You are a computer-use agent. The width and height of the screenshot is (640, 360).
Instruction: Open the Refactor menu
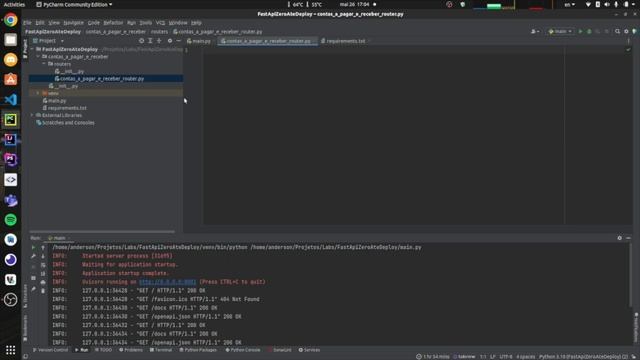click(113, 23)
